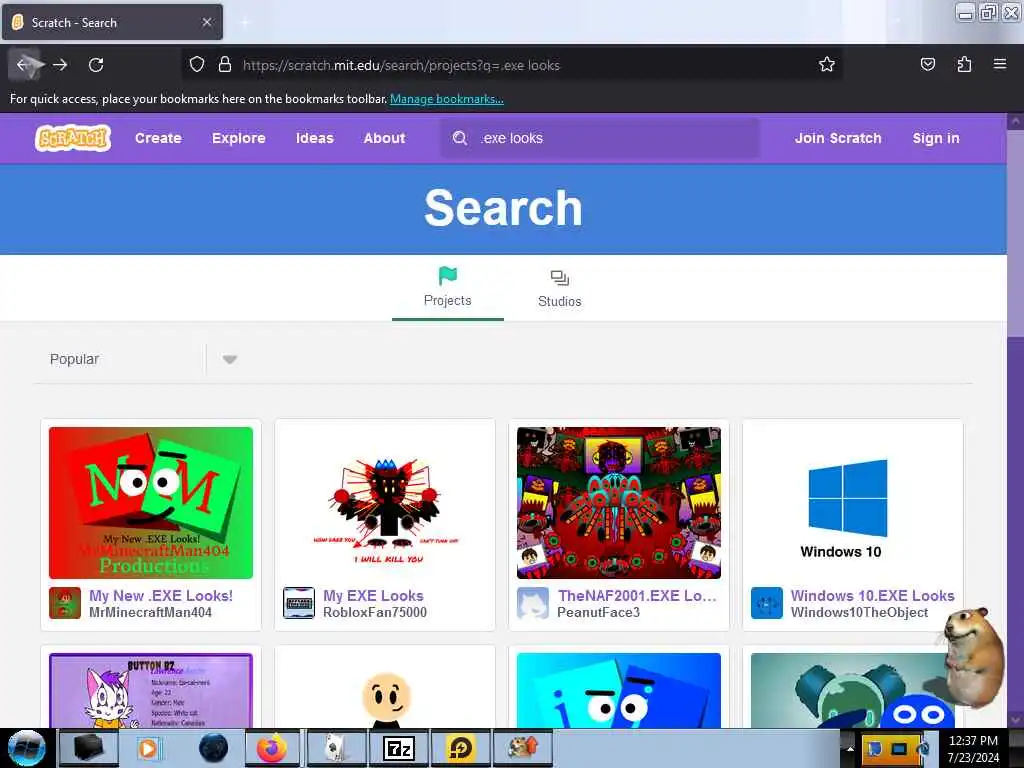Select the Scratch - Search browser tab
This screenshot has width=1024, height=768.
point(112,22)
